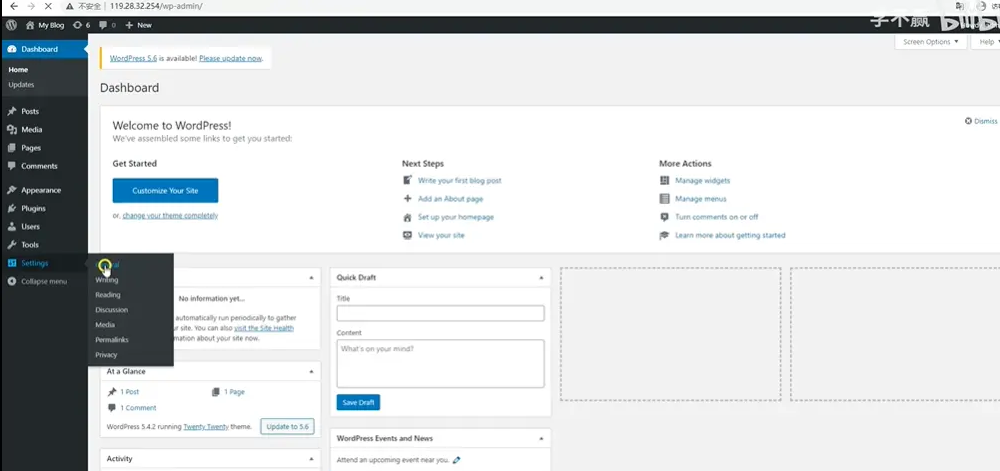1000x471 pixels.
Task: Choose Reading from Settings submenu
Action: coord(108,295)
